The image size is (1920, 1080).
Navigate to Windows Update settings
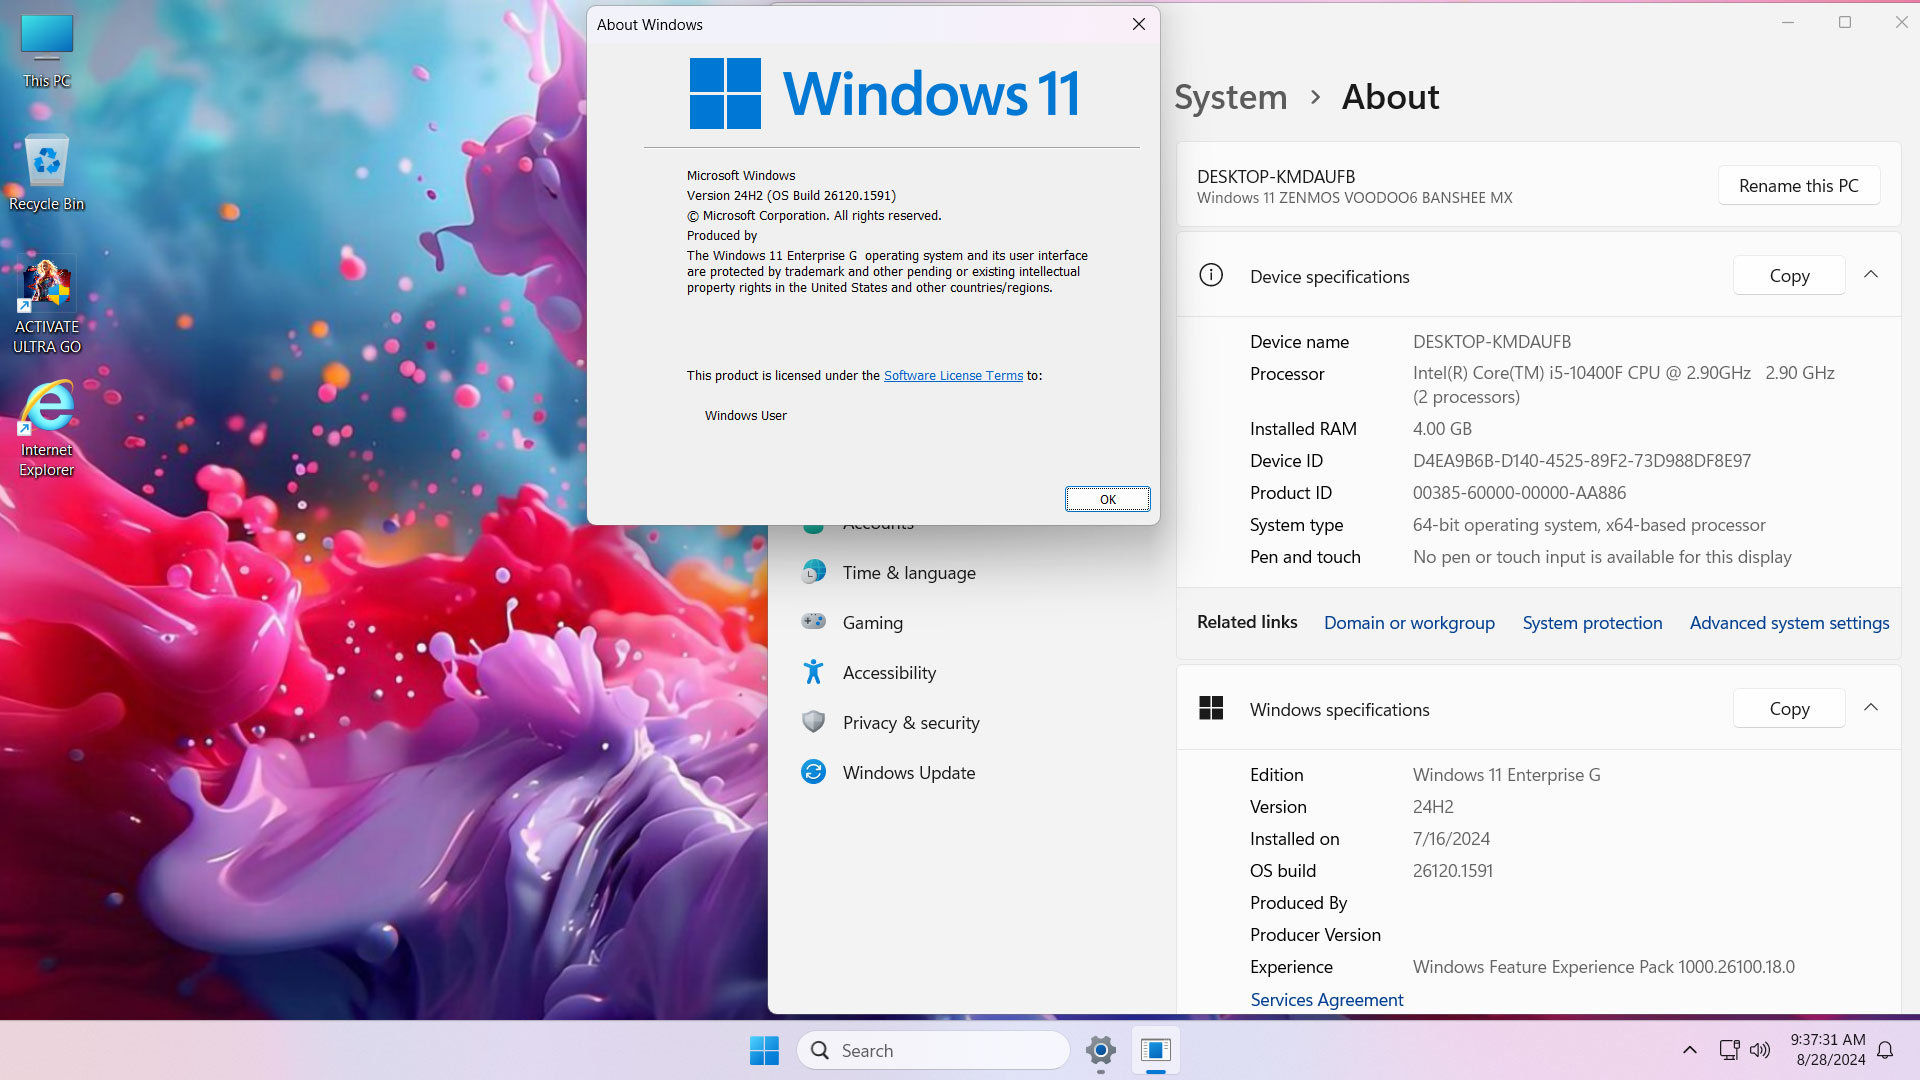pos(908,772)
